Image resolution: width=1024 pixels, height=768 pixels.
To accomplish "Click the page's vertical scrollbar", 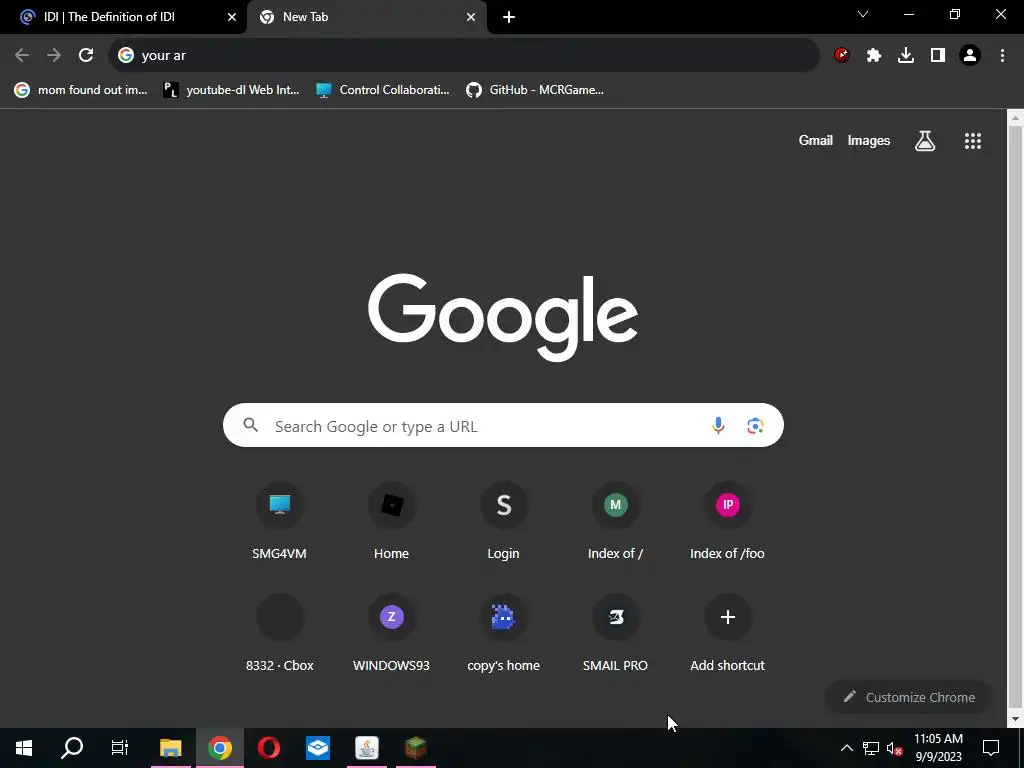I will (x=1015, y=418).
